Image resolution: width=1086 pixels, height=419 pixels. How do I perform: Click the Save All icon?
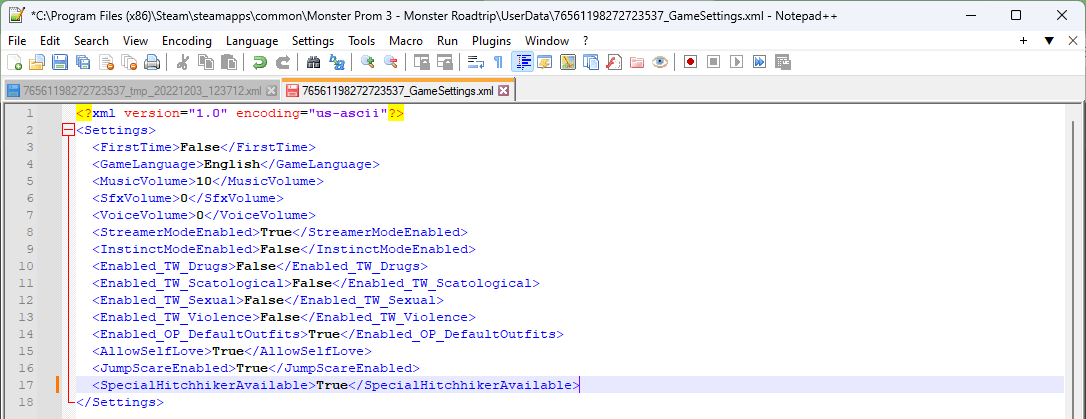(83, 63)
